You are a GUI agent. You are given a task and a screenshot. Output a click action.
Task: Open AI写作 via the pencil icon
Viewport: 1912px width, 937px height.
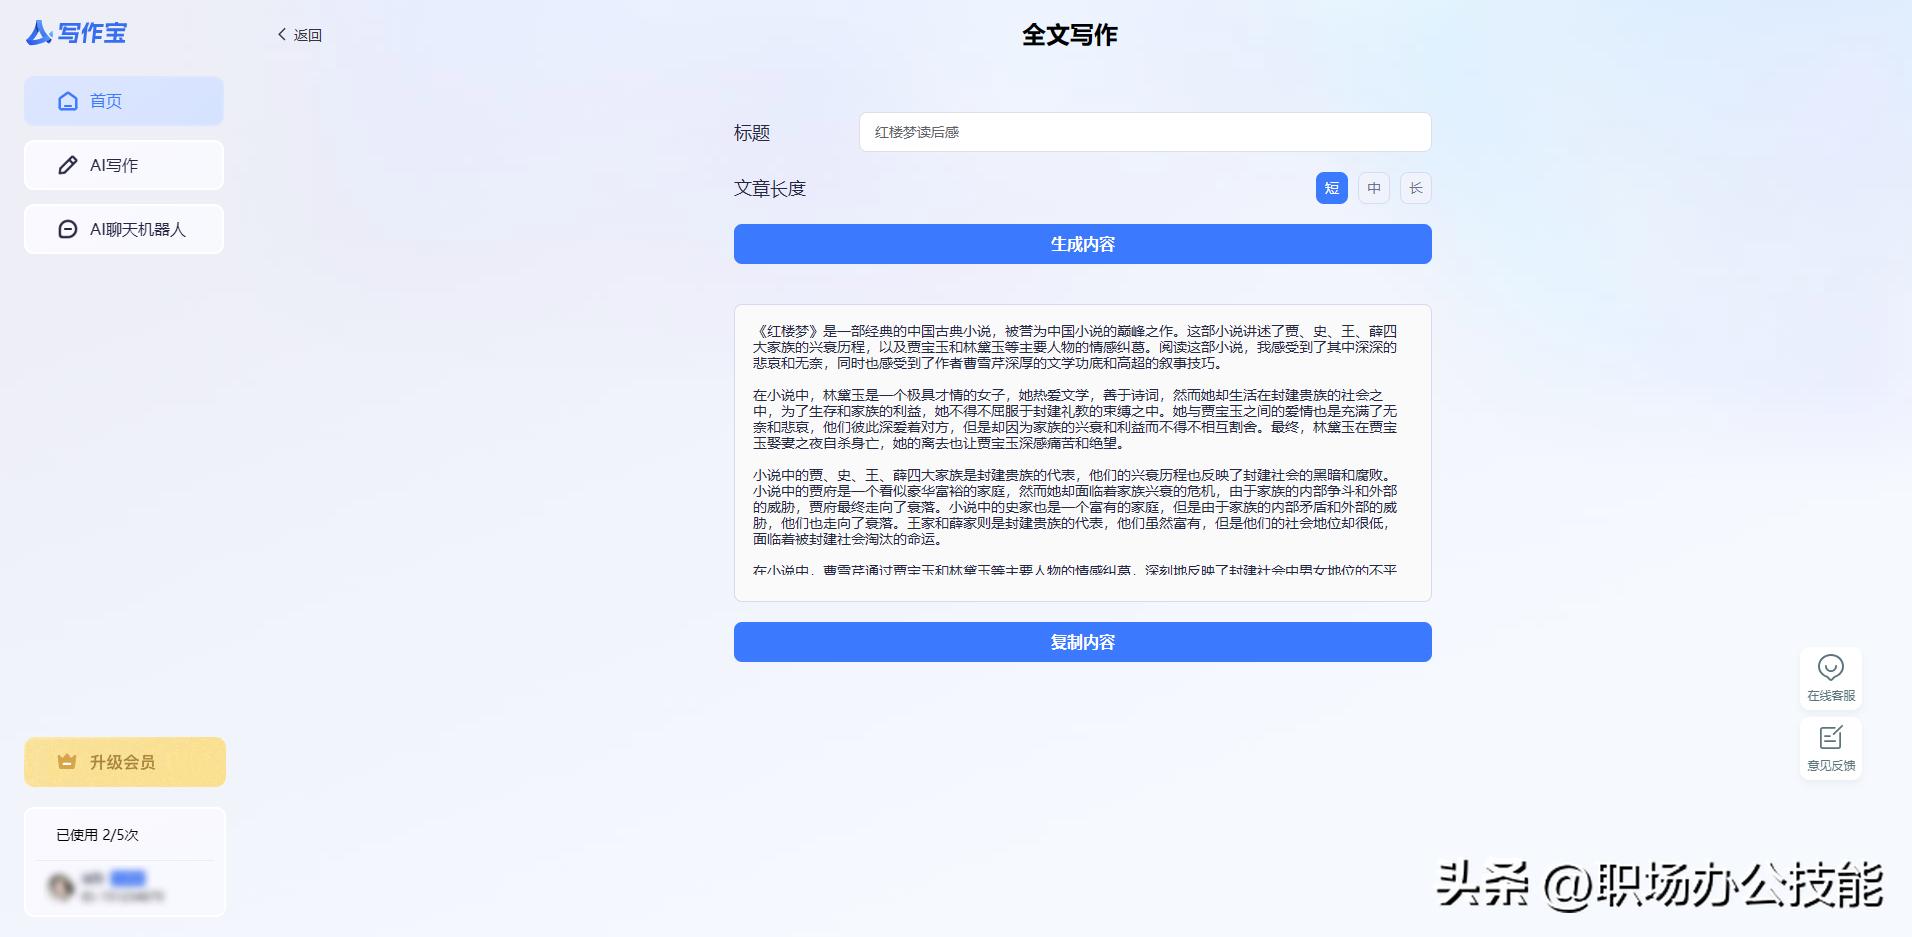tap(67, 164)
